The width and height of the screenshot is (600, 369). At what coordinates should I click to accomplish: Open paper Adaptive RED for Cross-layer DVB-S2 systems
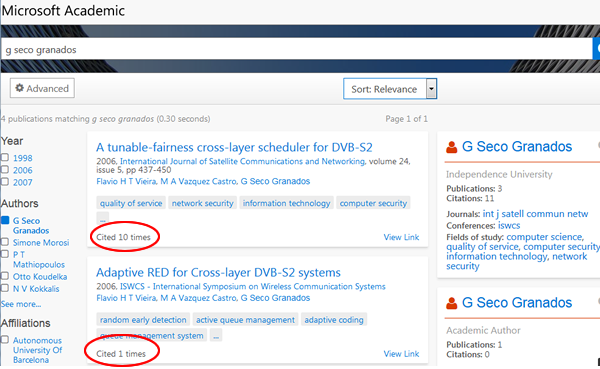[x=218, y=273]
